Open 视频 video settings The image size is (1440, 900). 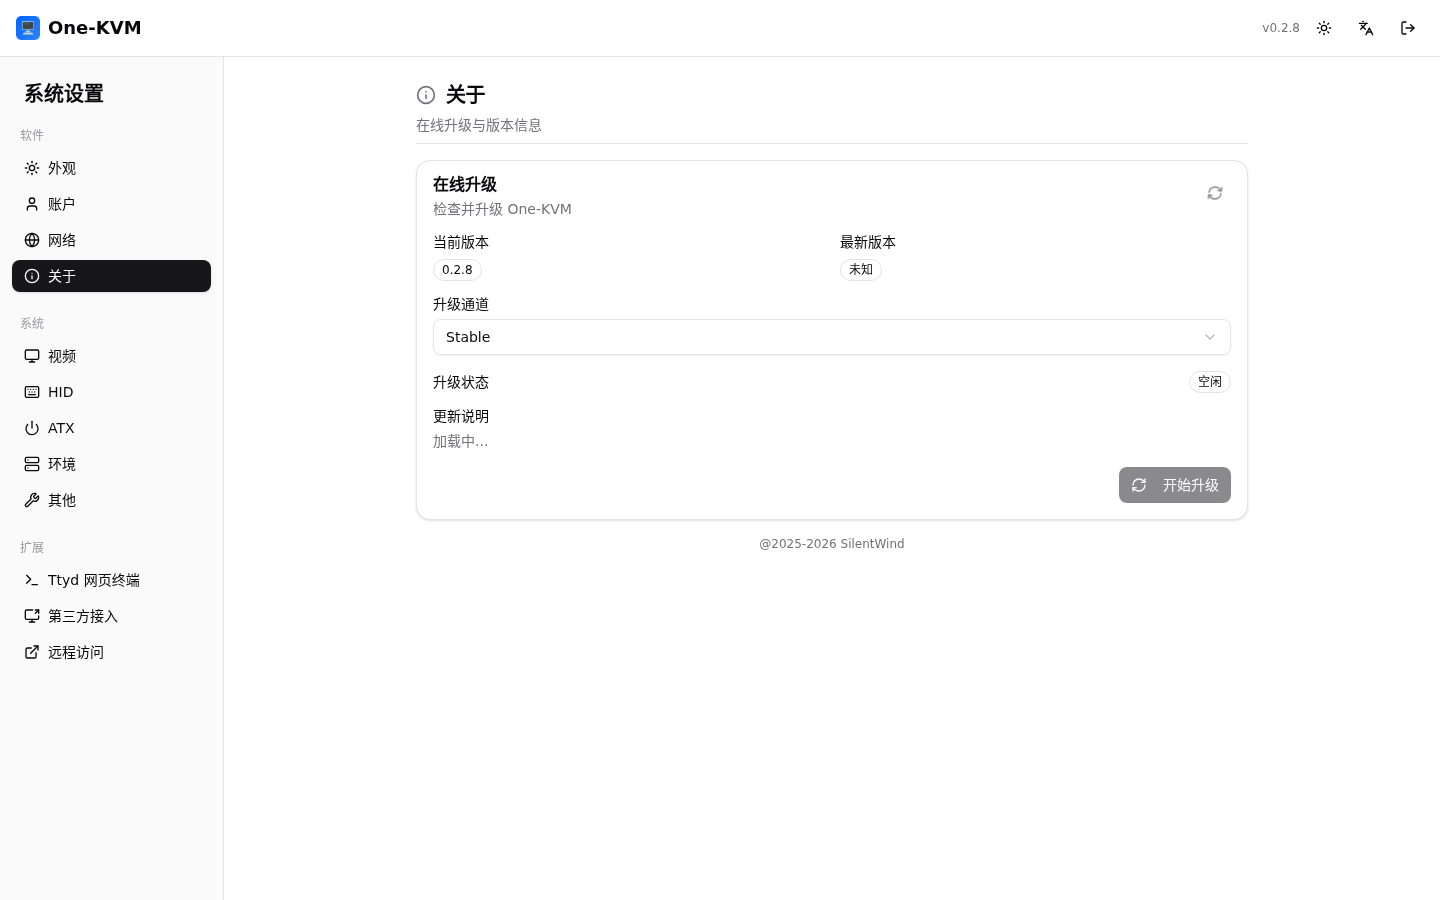111,356
